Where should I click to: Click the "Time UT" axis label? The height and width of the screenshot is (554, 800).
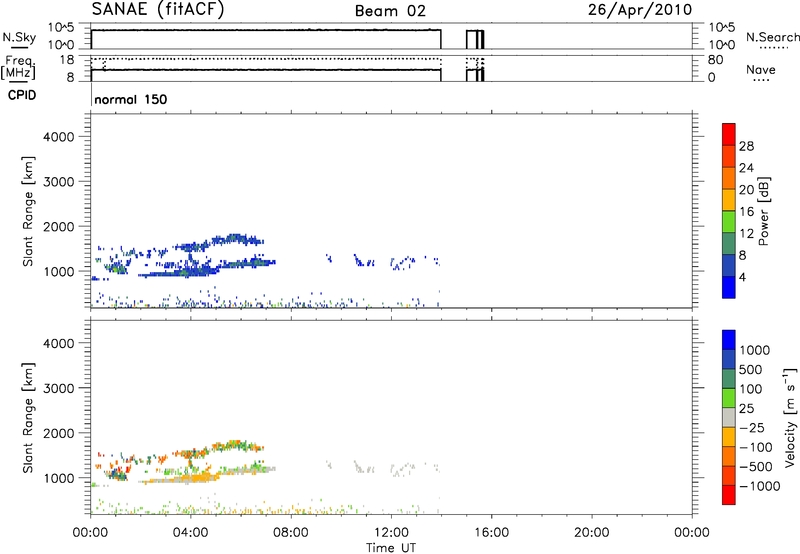pos(391,548)
